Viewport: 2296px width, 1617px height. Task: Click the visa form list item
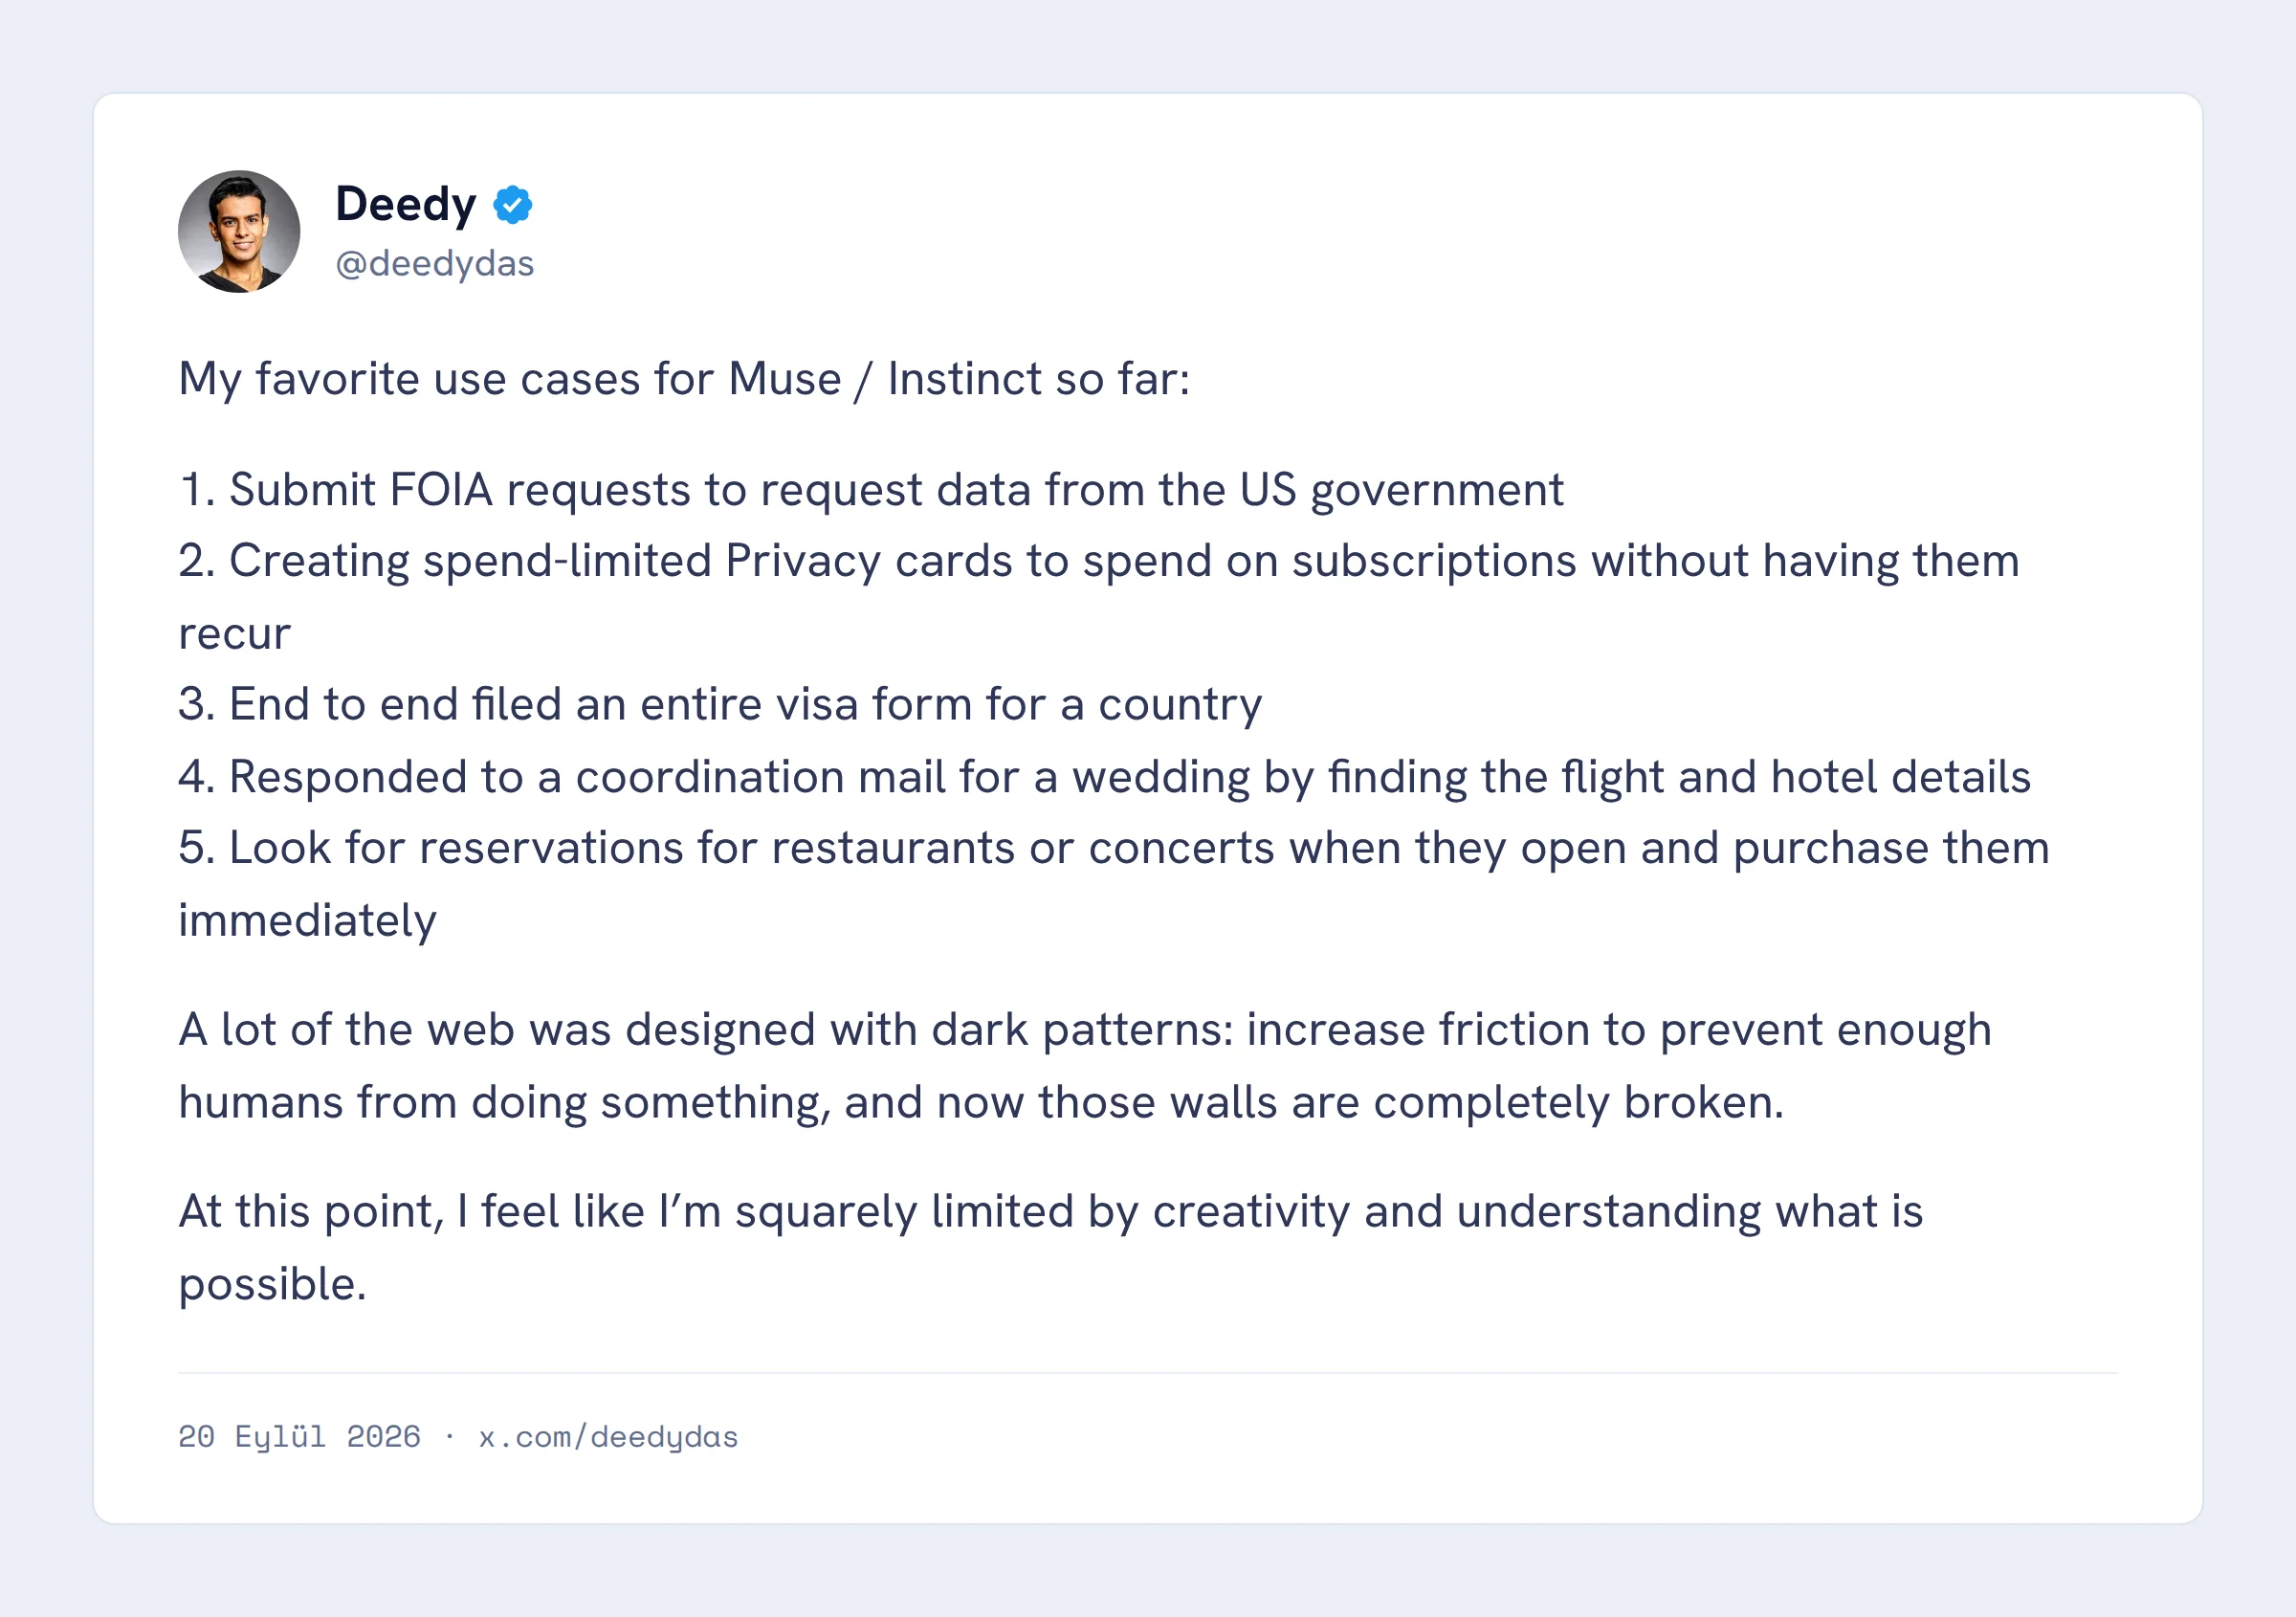720,705
